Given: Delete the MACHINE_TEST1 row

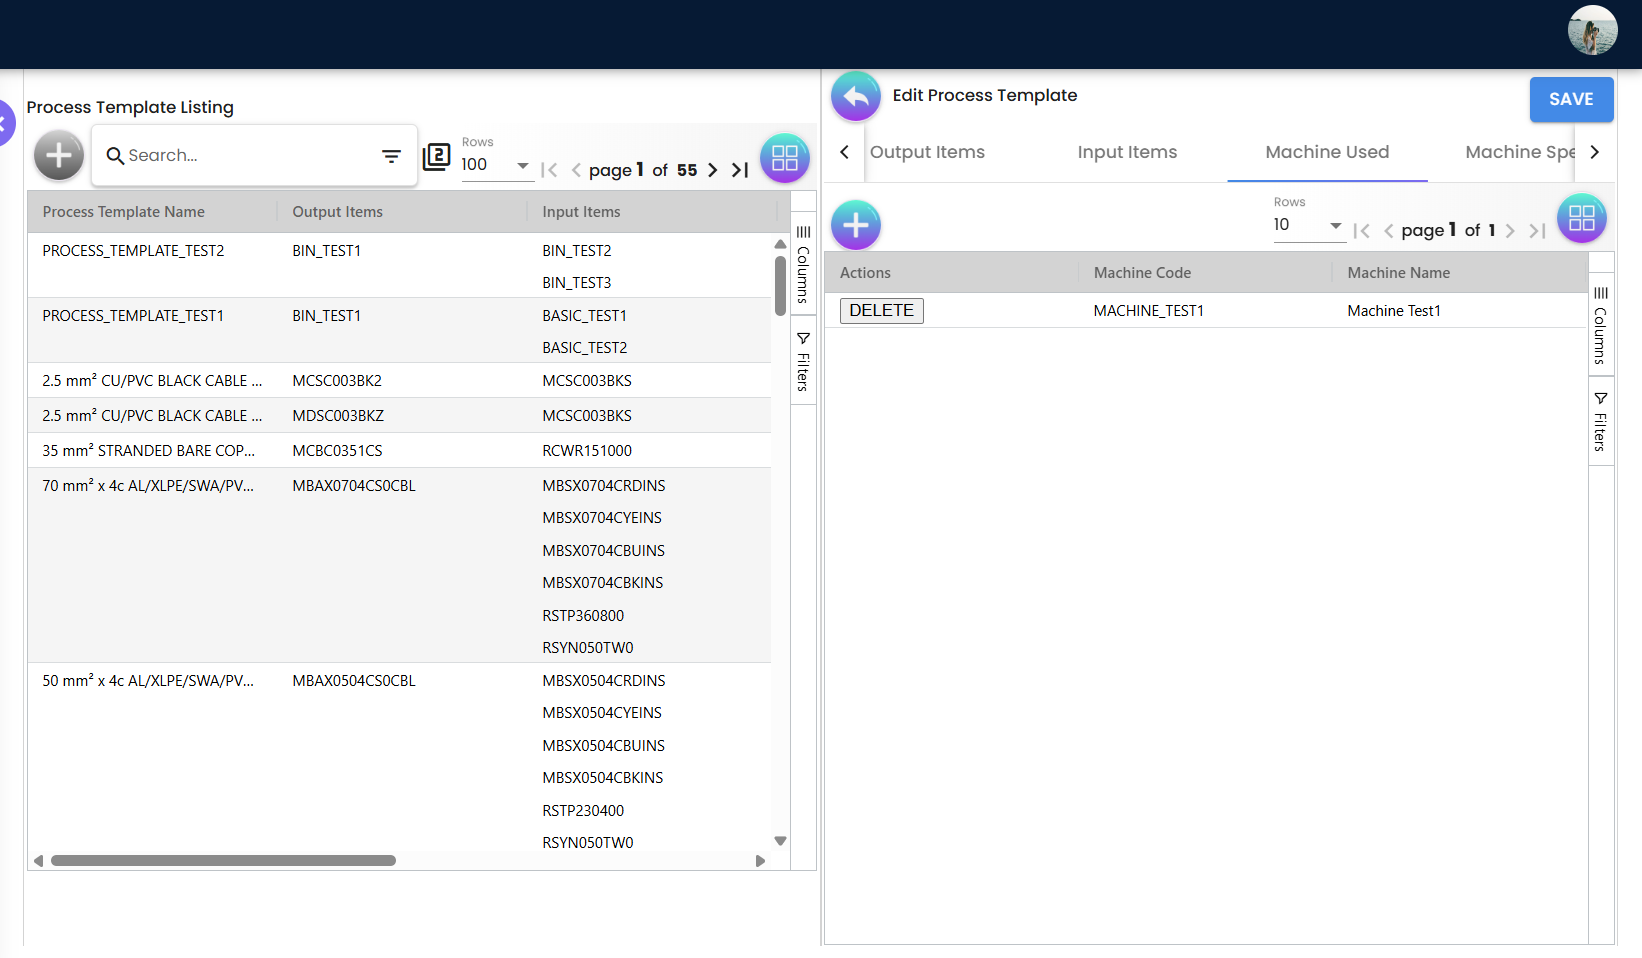Looking at the screenshot, I should (881, 311).
